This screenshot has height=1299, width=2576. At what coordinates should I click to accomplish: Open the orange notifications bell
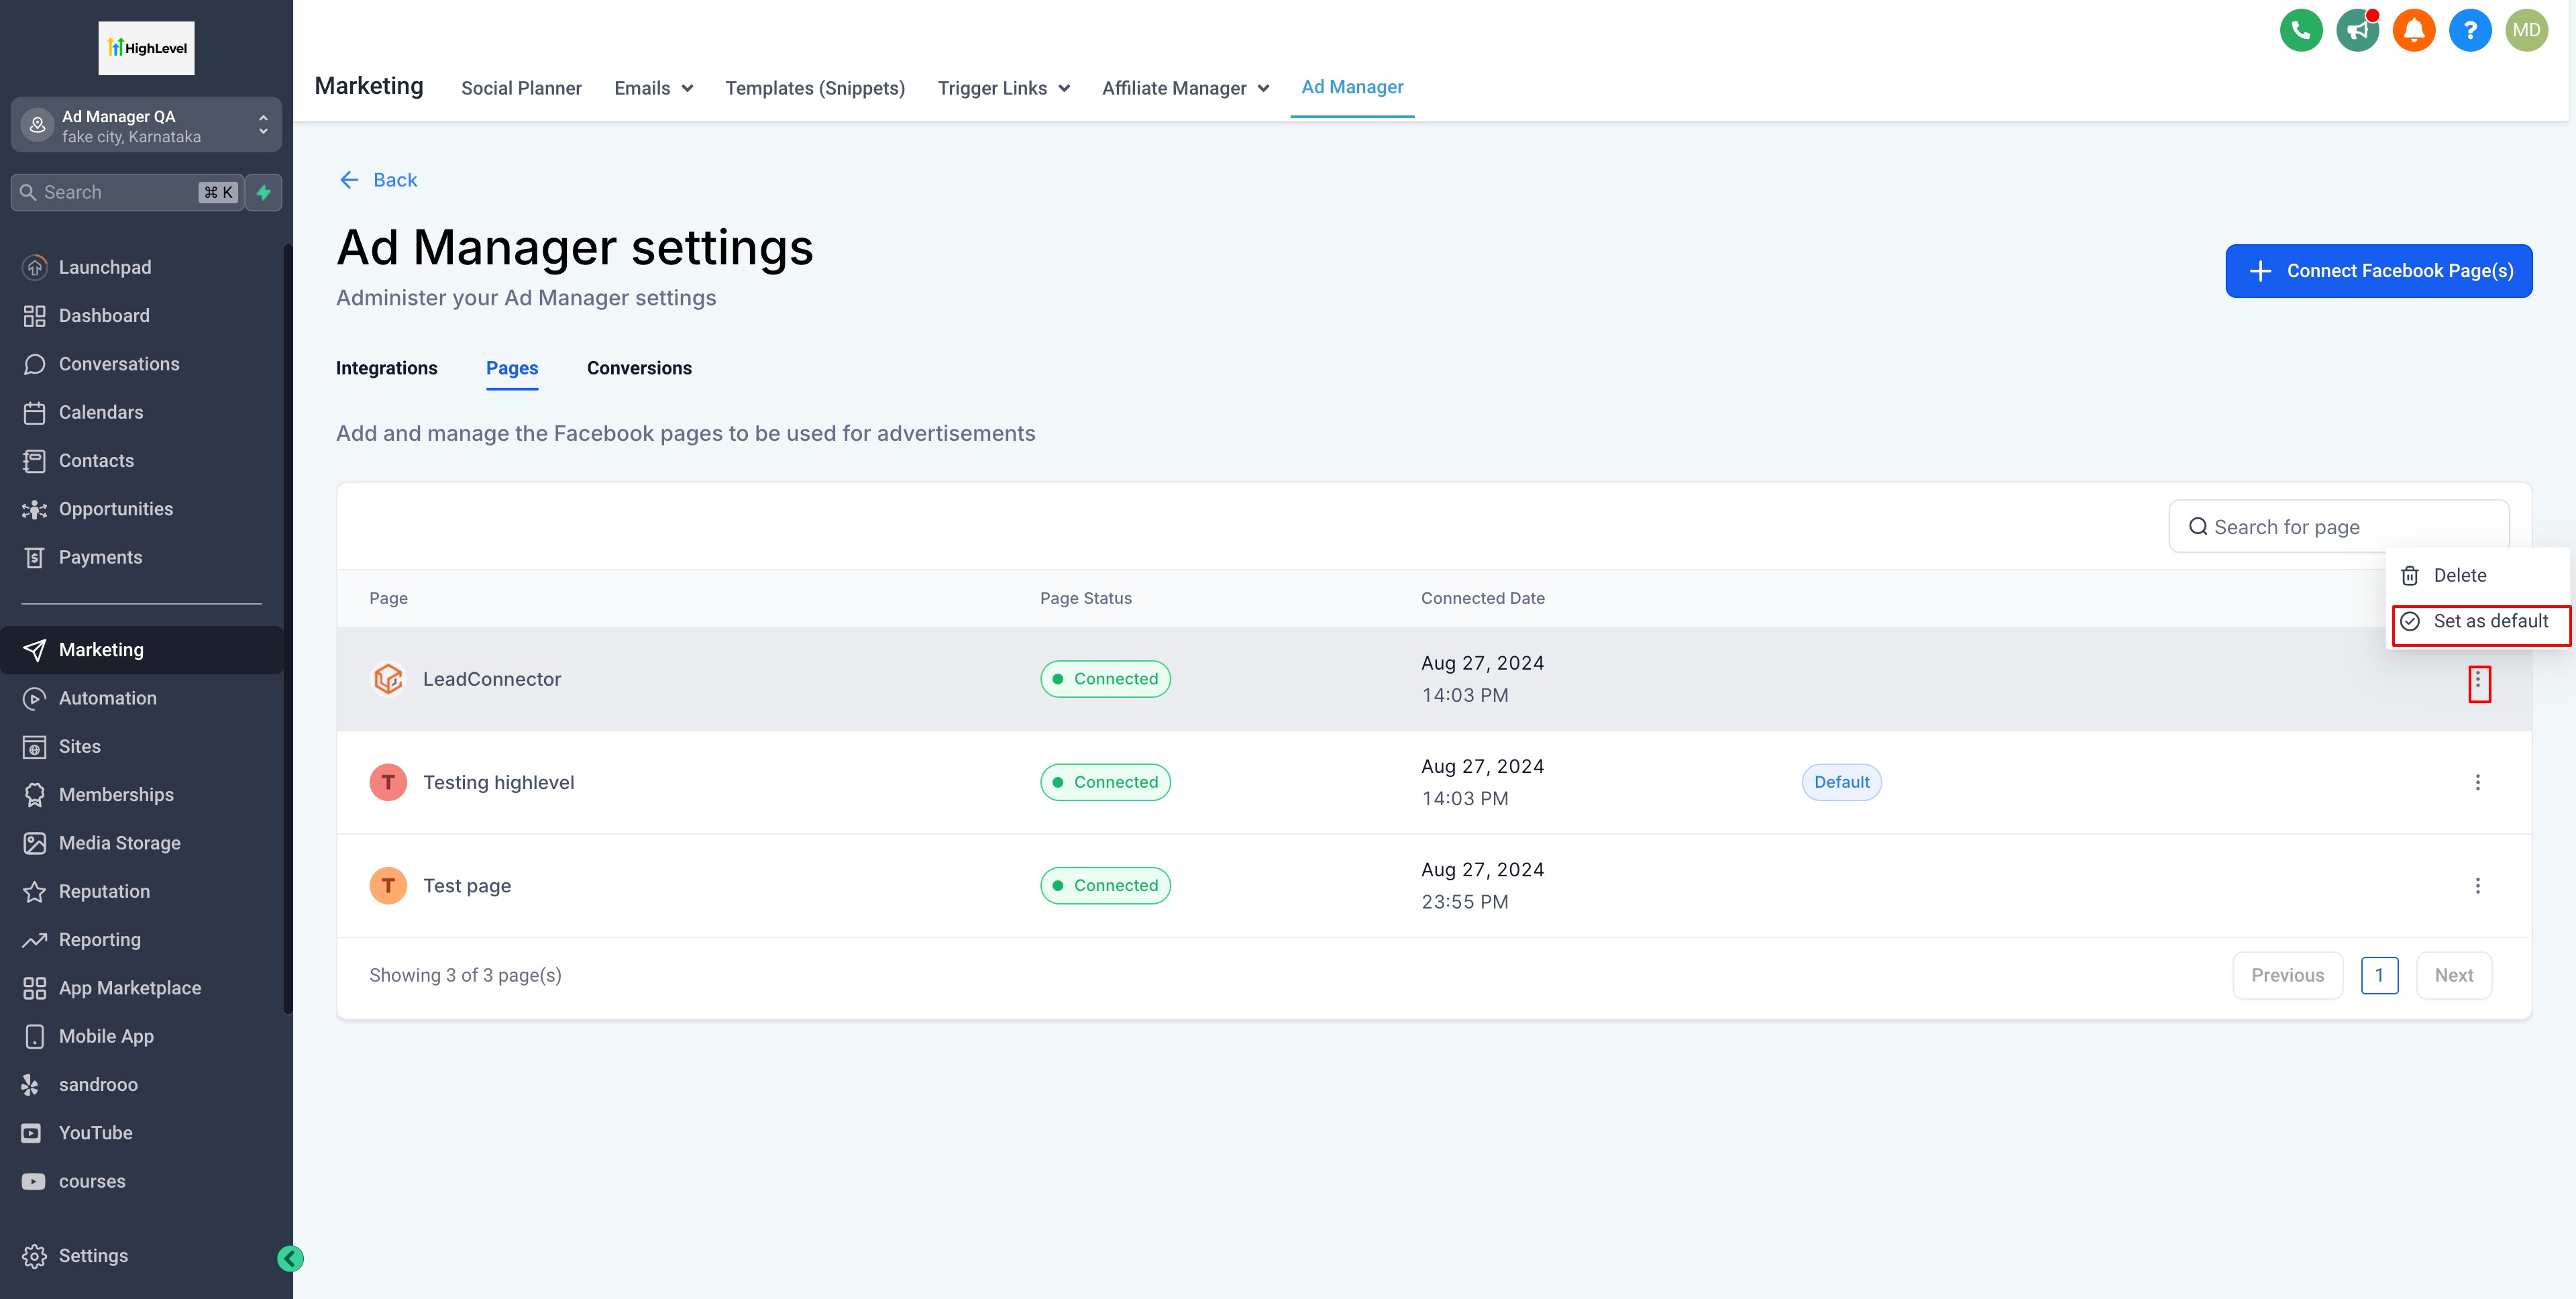[x=2413, y=30]
